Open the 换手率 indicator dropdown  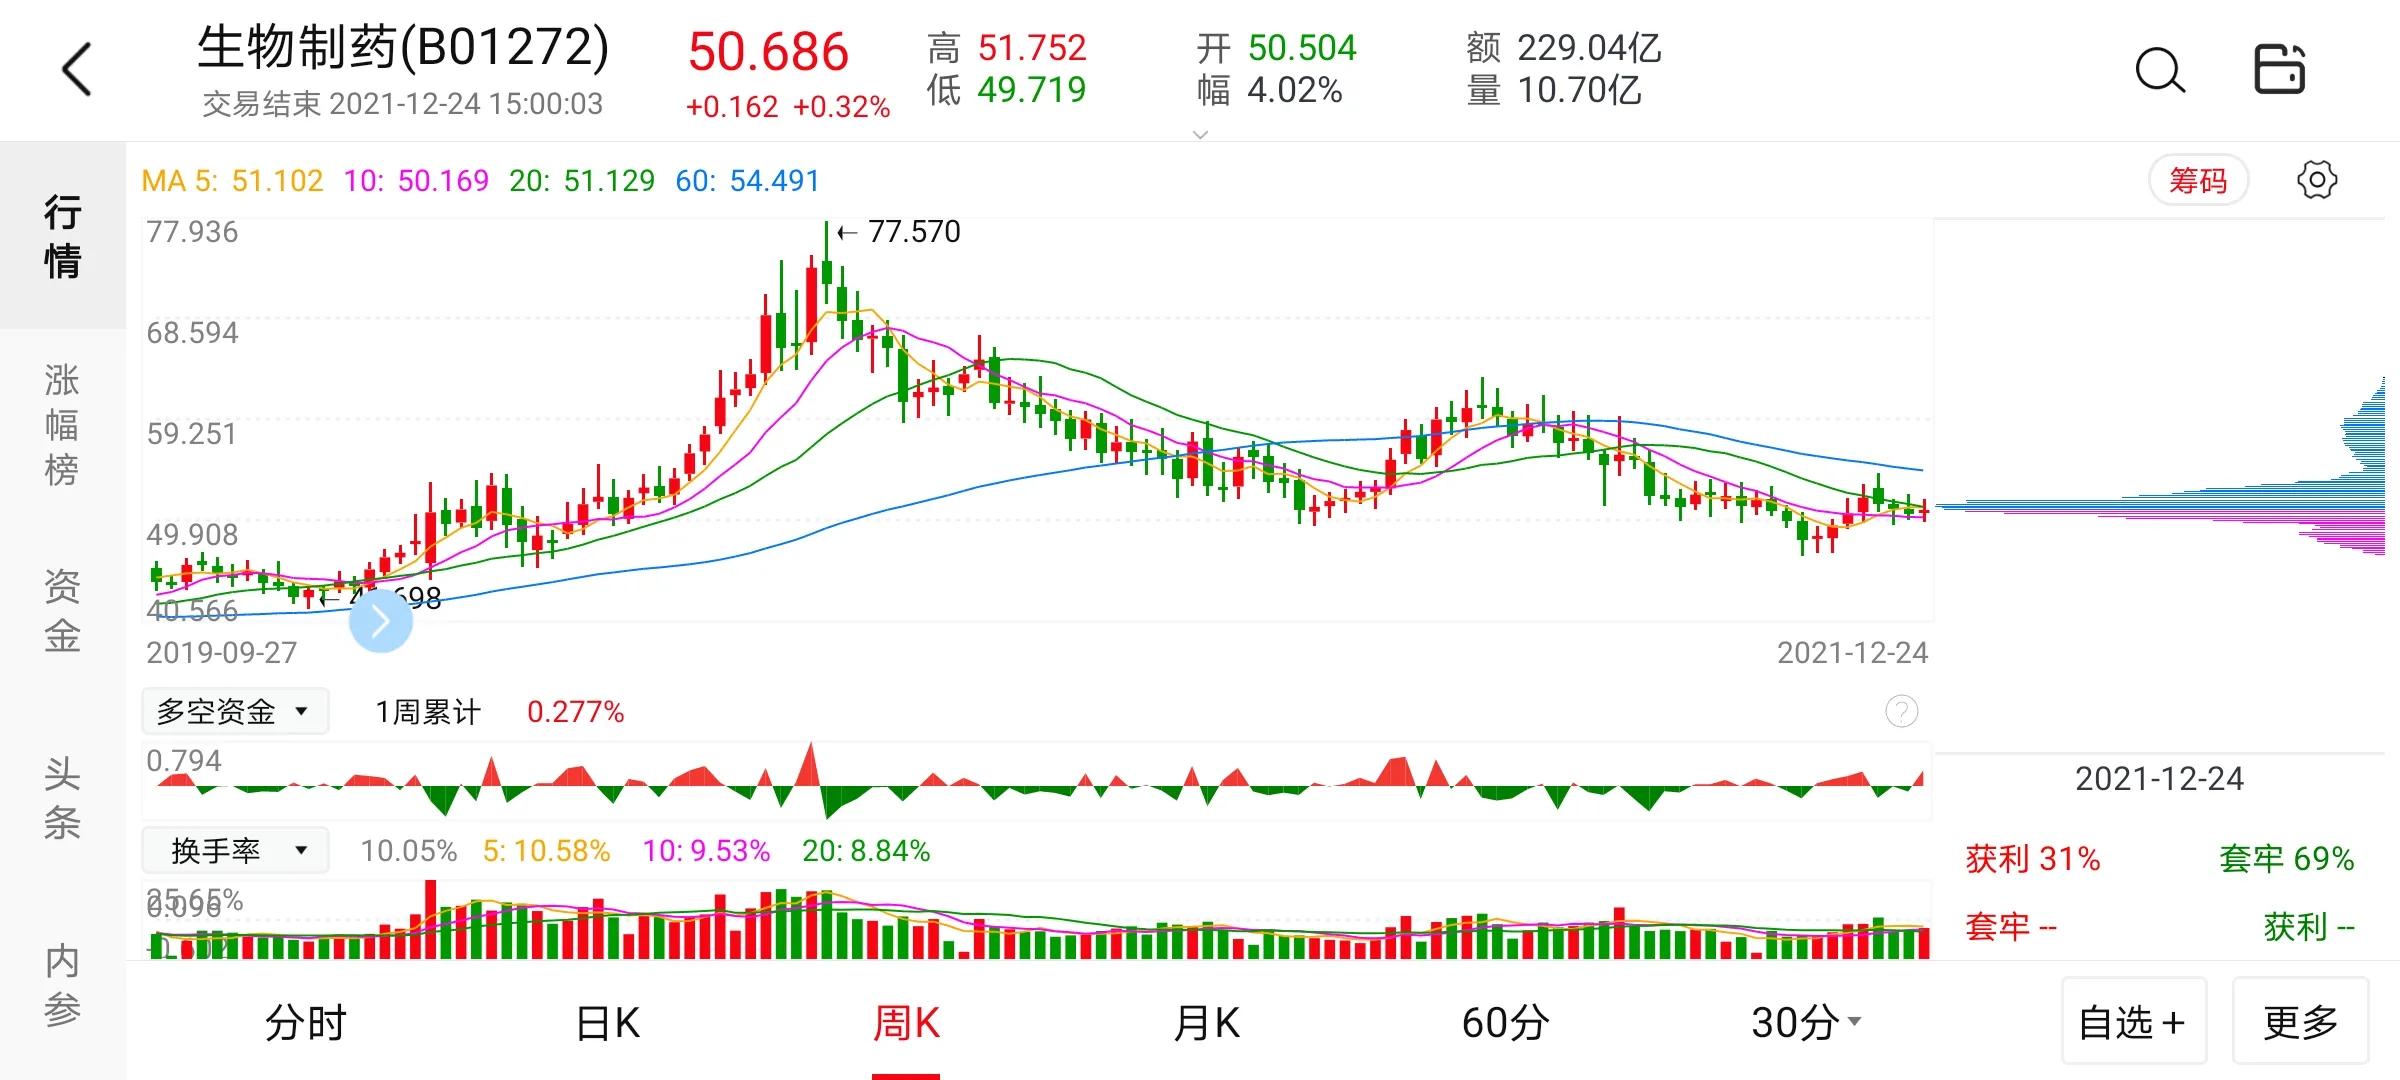[235, 851]
